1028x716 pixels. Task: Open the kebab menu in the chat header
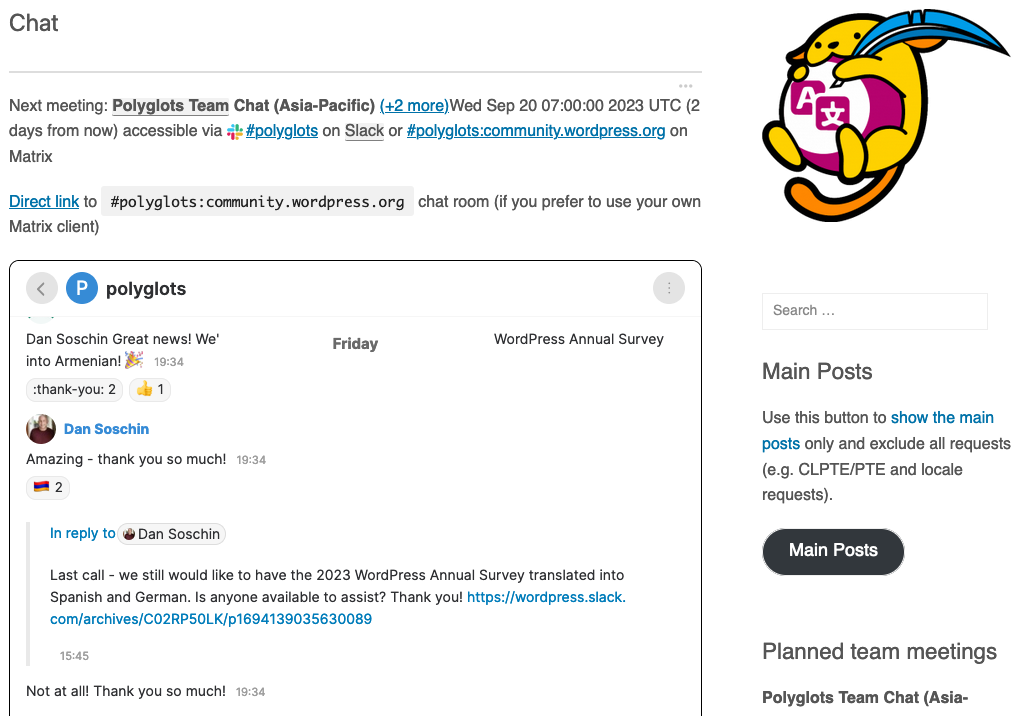coord(668,288)
